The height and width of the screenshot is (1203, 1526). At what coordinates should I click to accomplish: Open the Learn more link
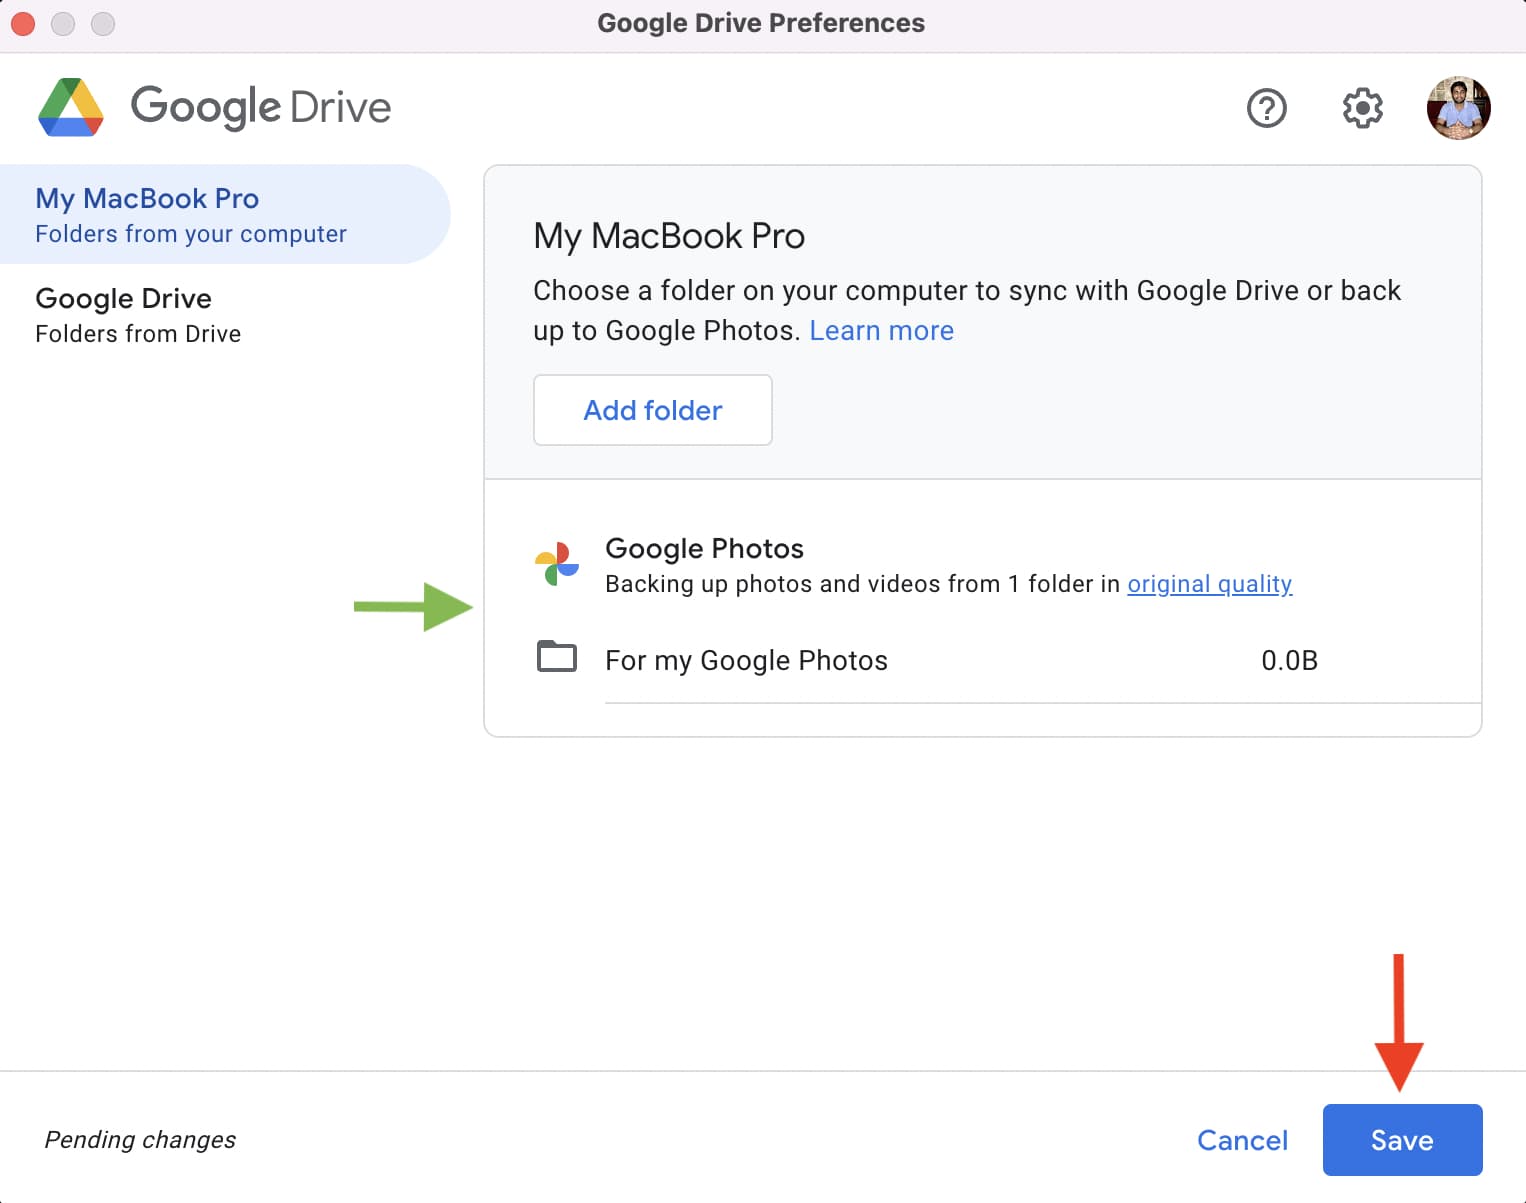[x=881, y=331]
